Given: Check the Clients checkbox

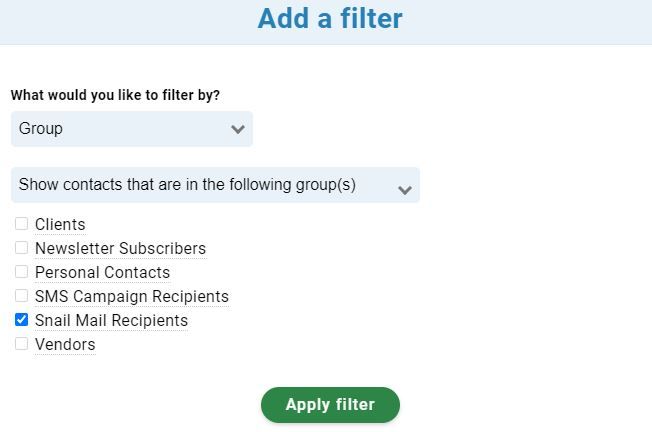Looking at the screenshot, I should [21, 224].
